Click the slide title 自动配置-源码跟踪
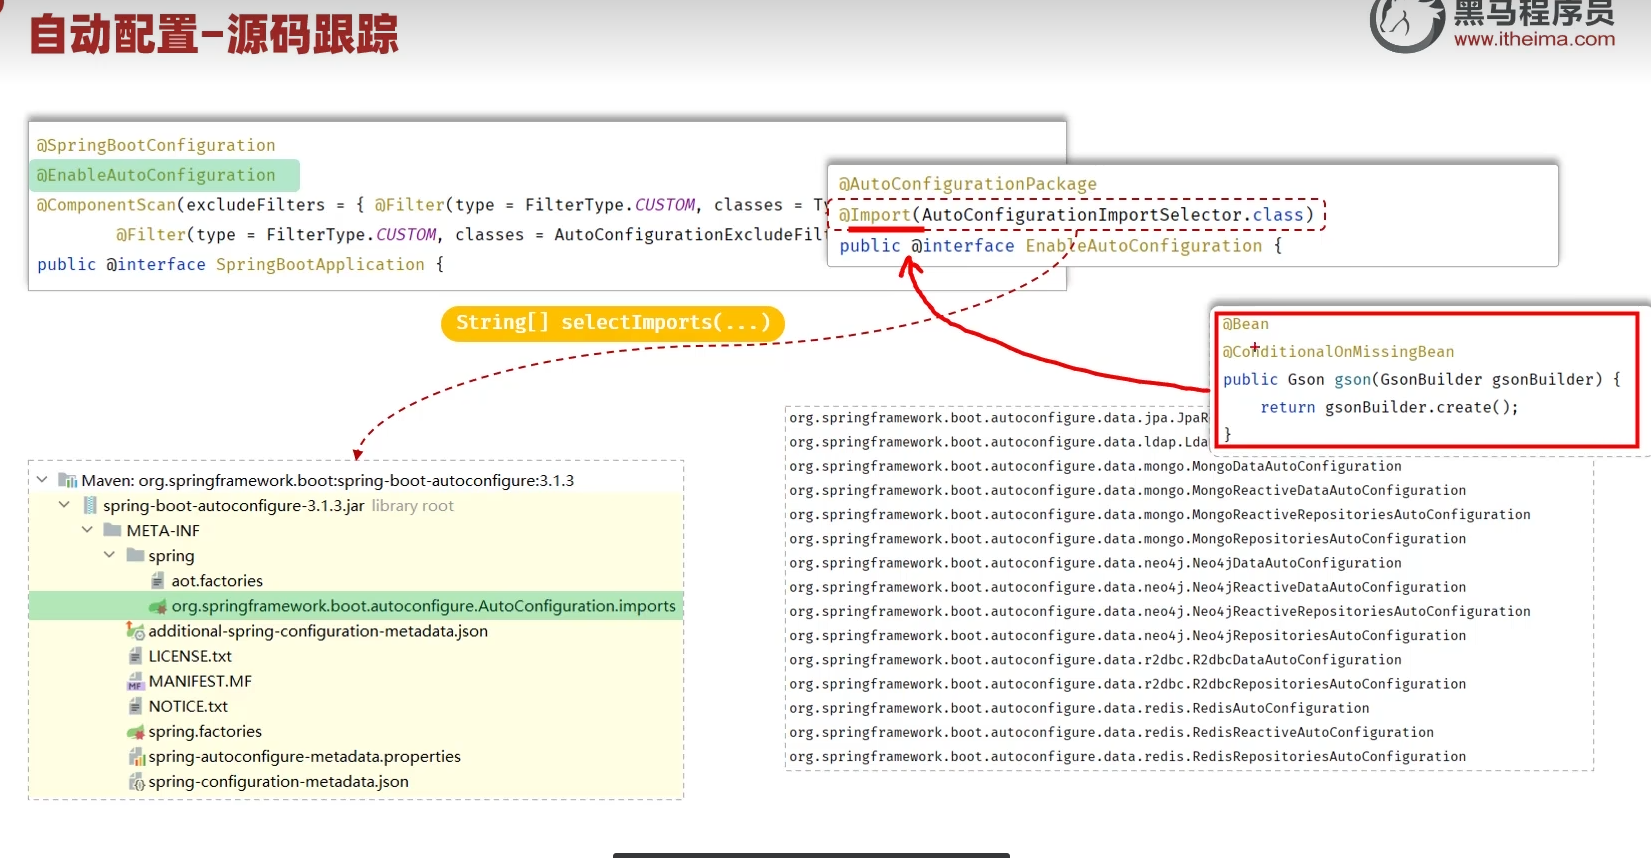The width and height of the screenshot is (1651, 858). pos(214,34)
